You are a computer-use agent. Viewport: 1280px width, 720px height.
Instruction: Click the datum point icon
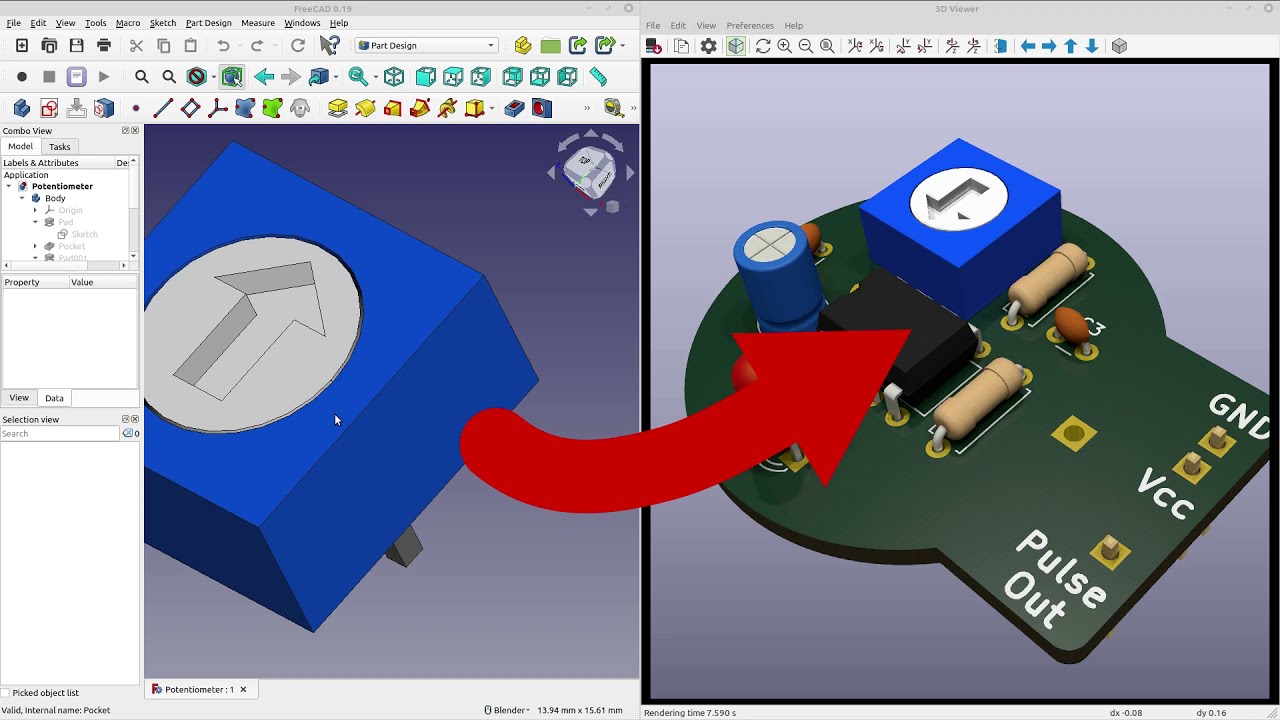click(136, 108)
